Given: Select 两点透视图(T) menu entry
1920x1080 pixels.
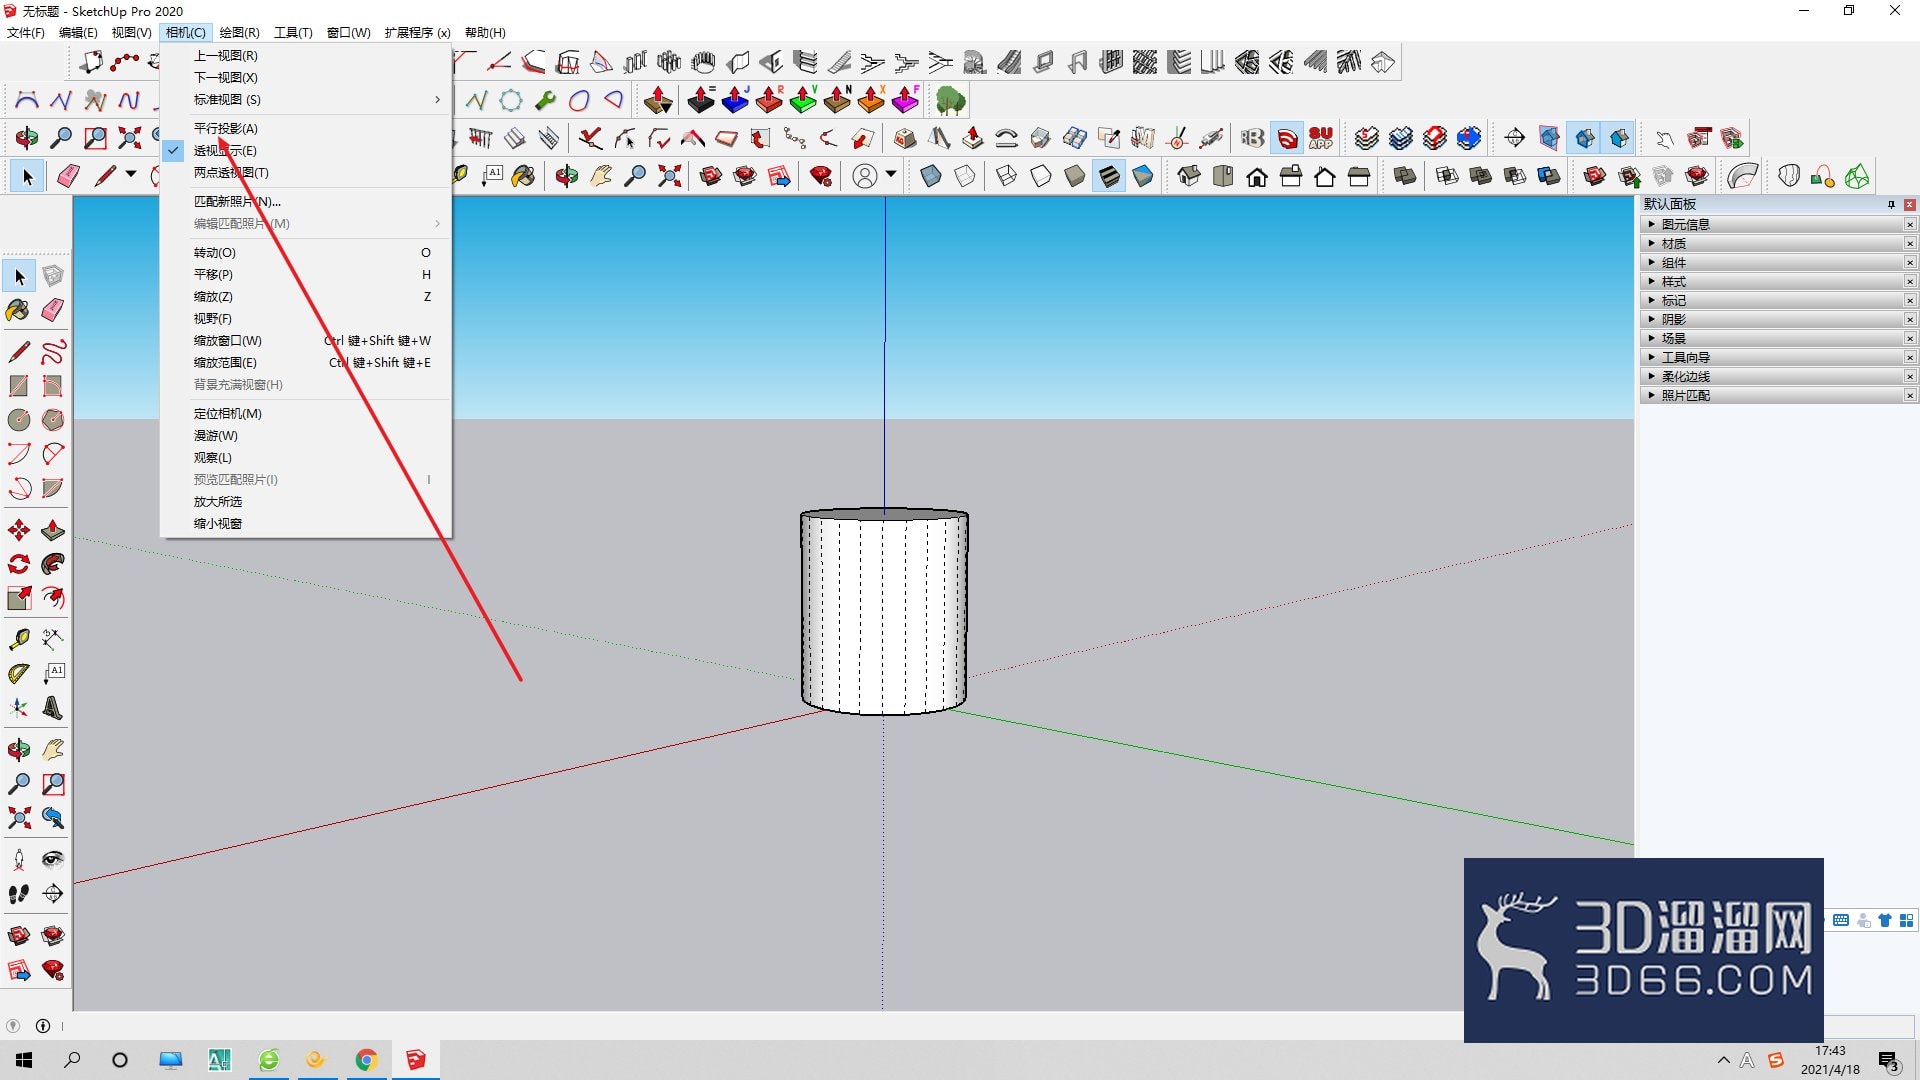Looking at the screenshot, I should [x=305, y=173].
